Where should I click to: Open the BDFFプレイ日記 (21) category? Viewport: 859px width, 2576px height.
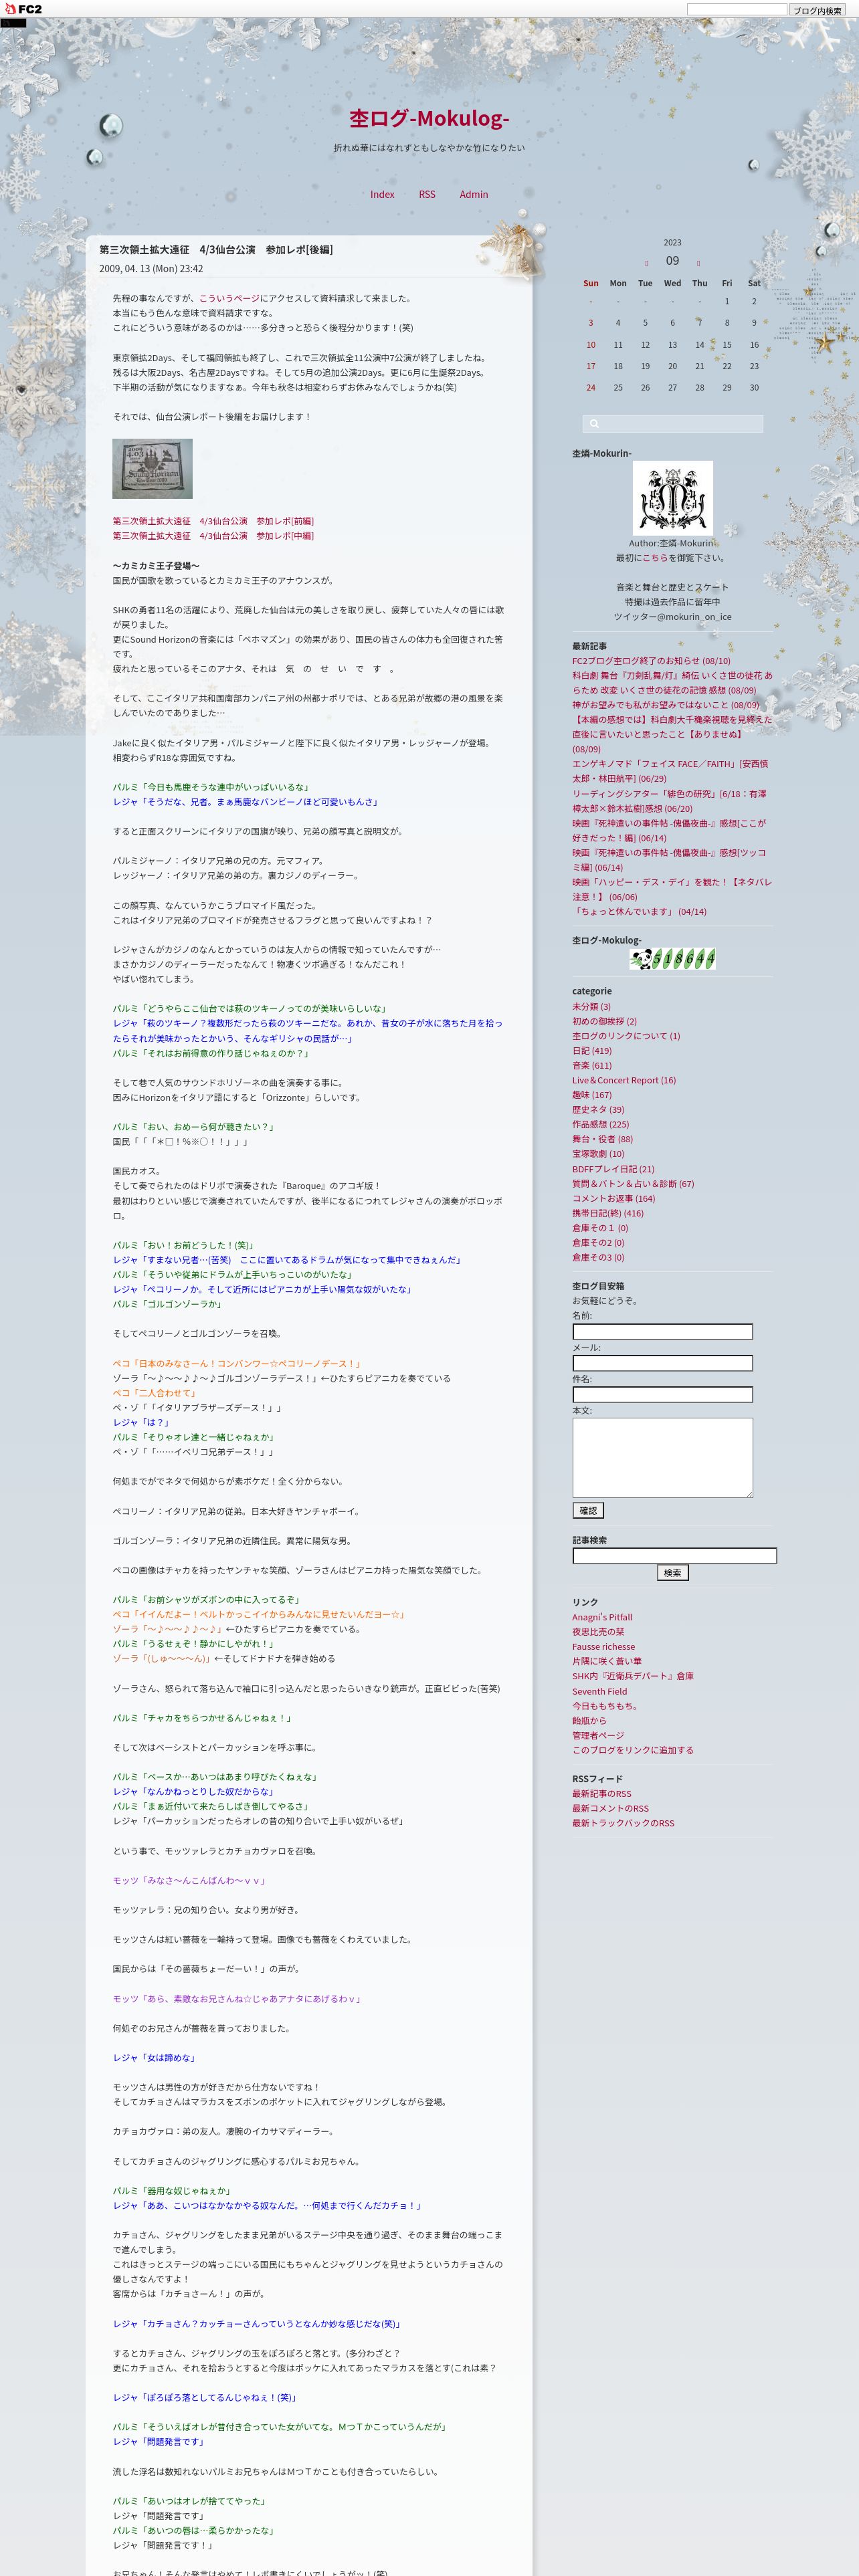[x=613, y=1169]
